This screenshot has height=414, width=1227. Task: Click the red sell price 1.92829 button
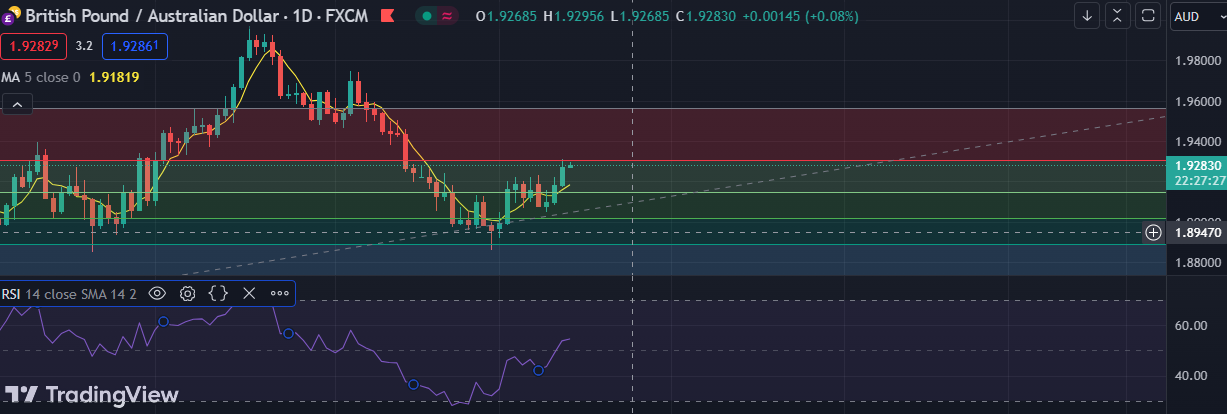pos(33,46)
